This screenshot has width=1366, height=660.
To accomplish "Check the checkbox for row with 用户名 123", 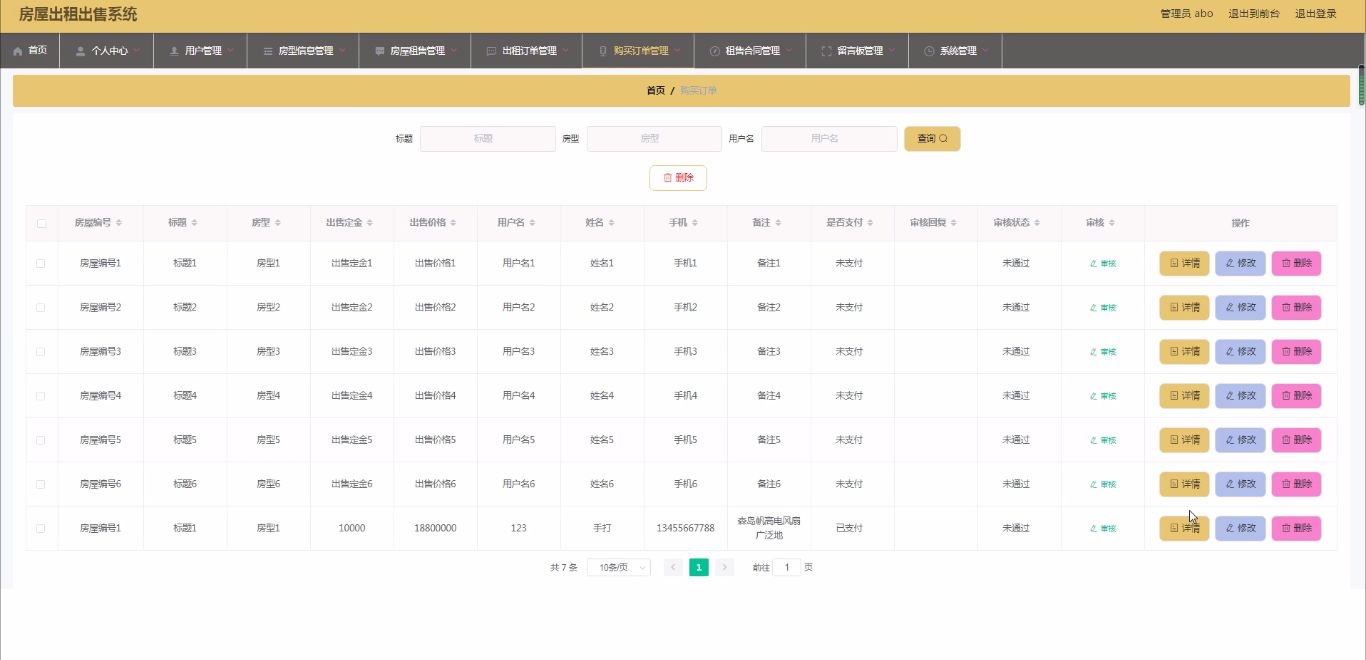I will [41, 528].
